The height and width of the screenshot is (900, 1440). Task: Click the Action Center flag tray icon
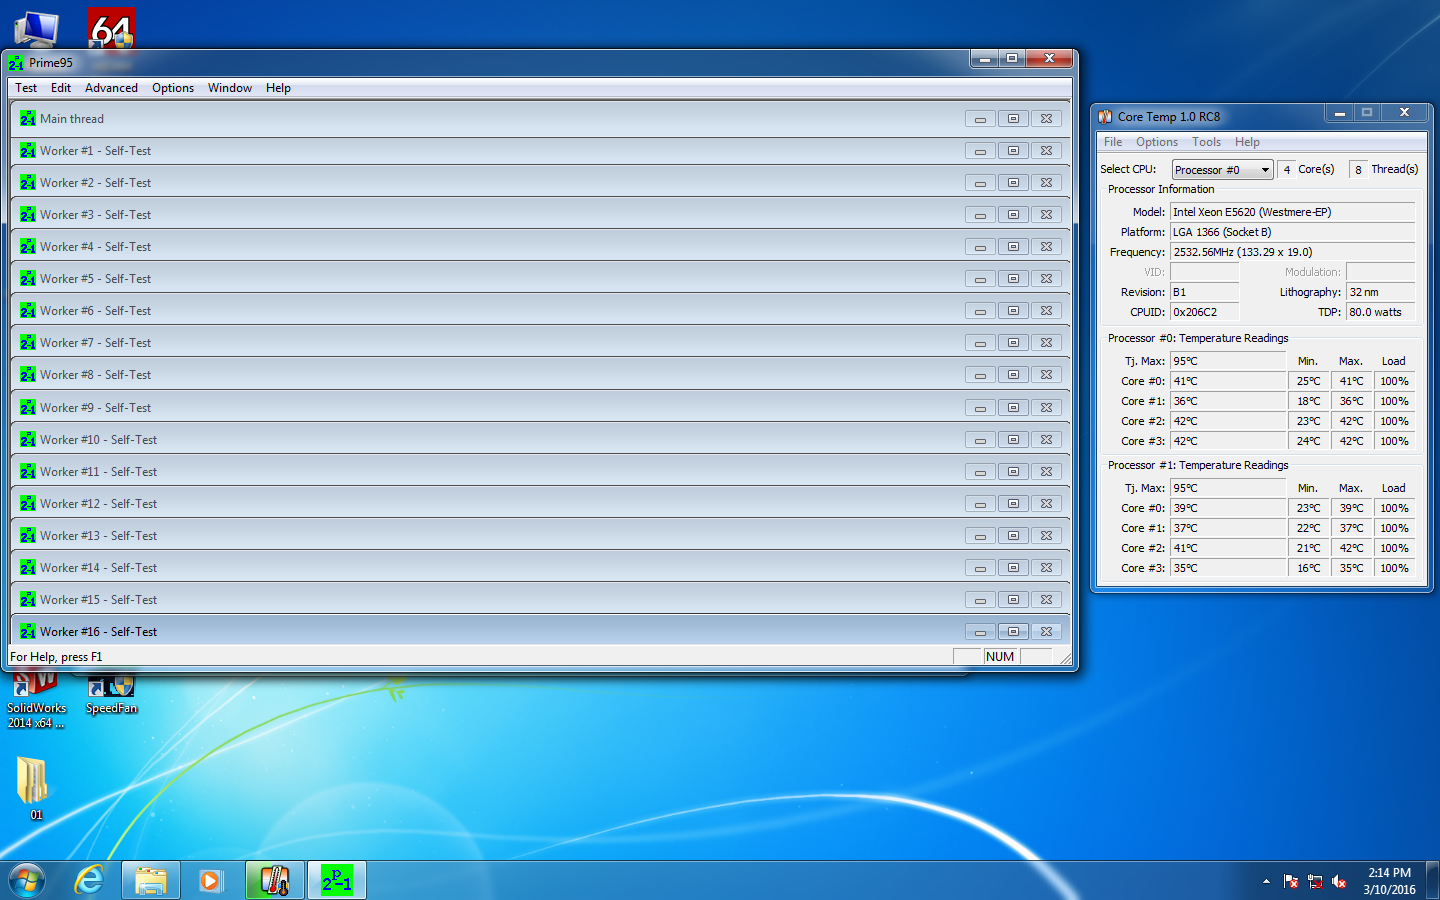pyautogui.click(x=1291, y=881)
